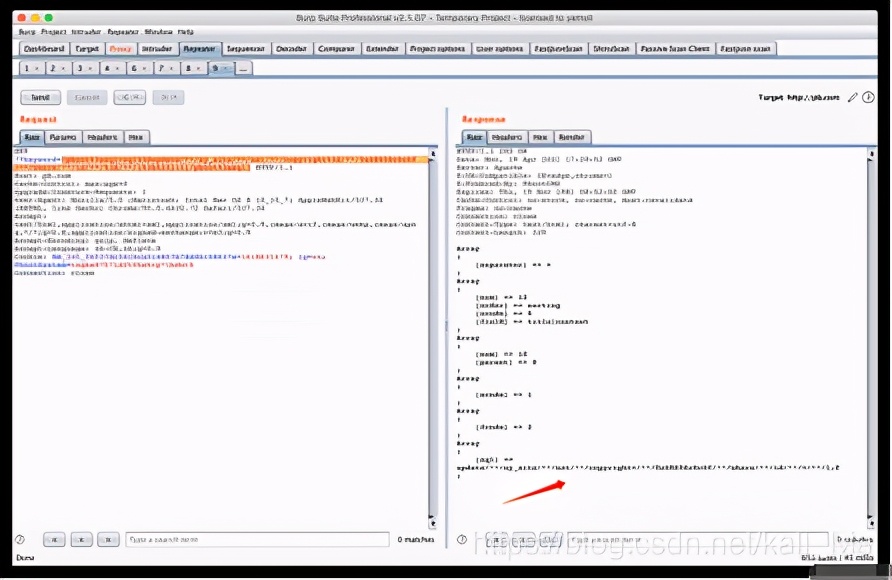This screenshot has height=580, width=892.
Task: Switch to the Sequencer tab
Action: [246, 49]
